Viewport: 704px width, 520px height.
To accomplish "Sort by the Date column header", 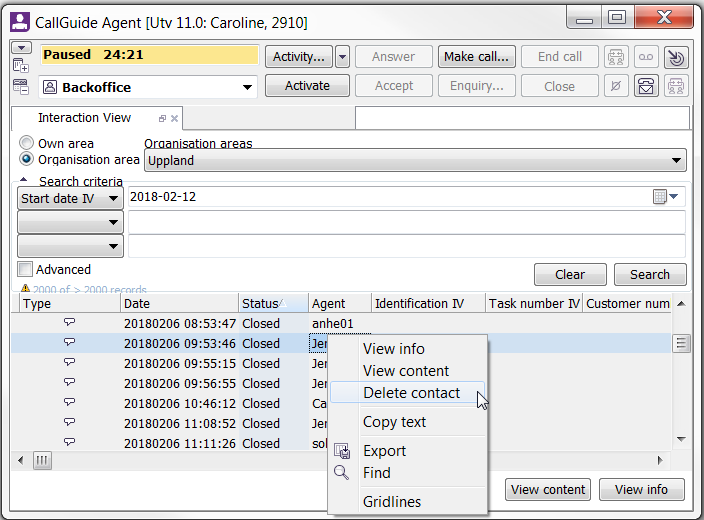I will 179,304.
